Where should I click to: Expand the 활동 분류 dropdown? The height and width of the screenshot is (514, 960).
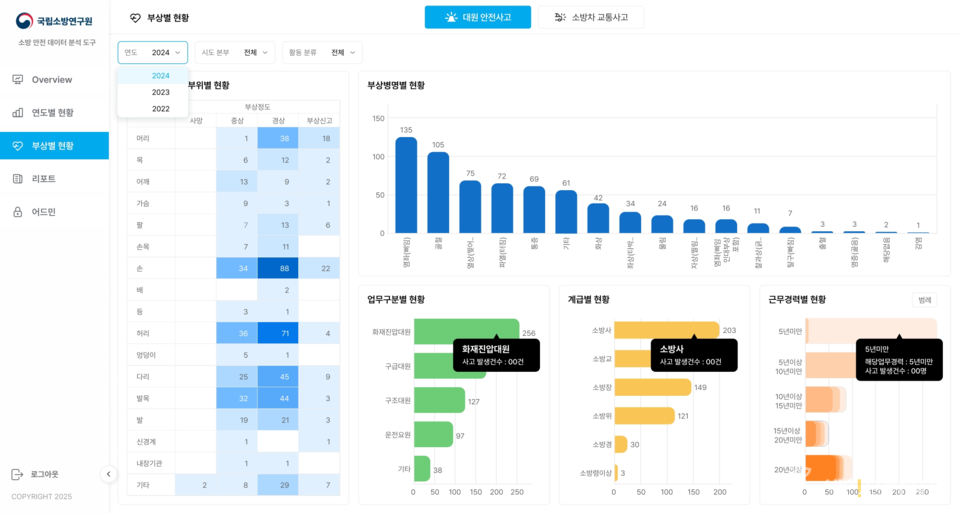pos(321,53)
